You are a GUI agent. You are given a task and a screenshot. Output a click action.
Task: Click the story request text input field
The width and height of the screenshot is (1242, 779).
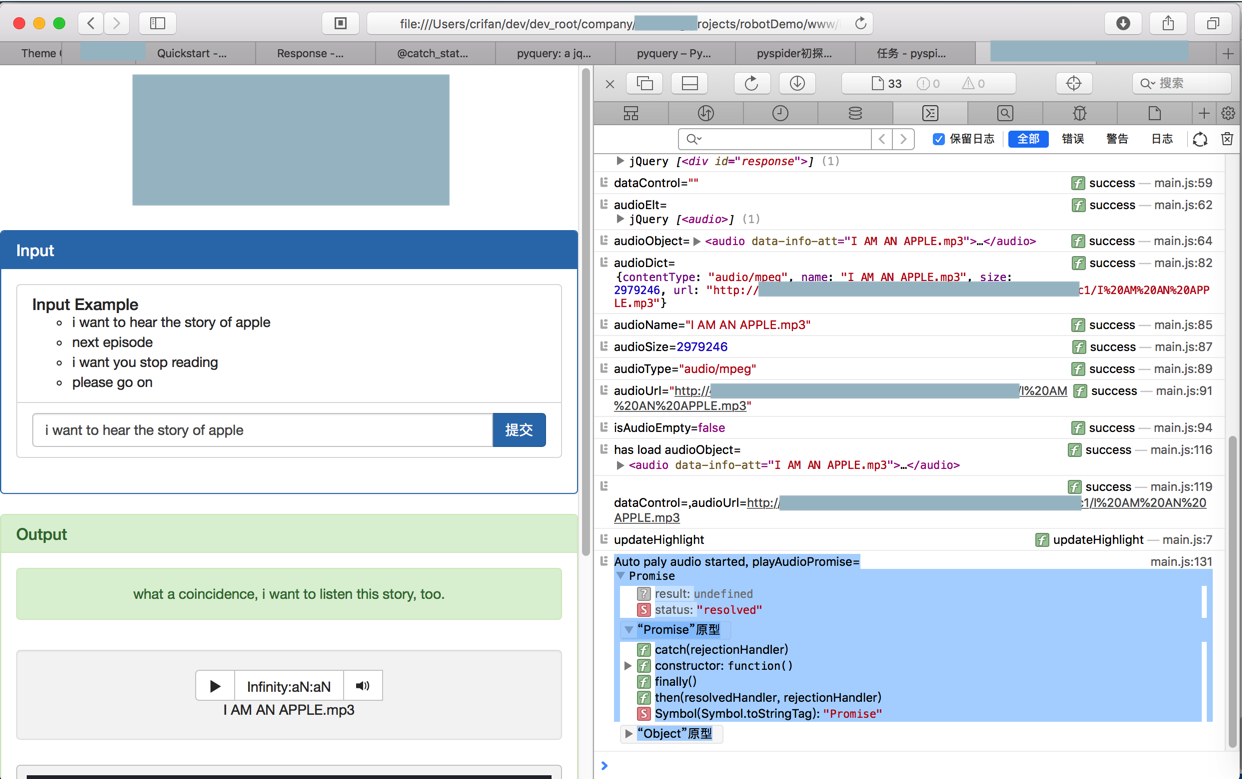[263, 430]
